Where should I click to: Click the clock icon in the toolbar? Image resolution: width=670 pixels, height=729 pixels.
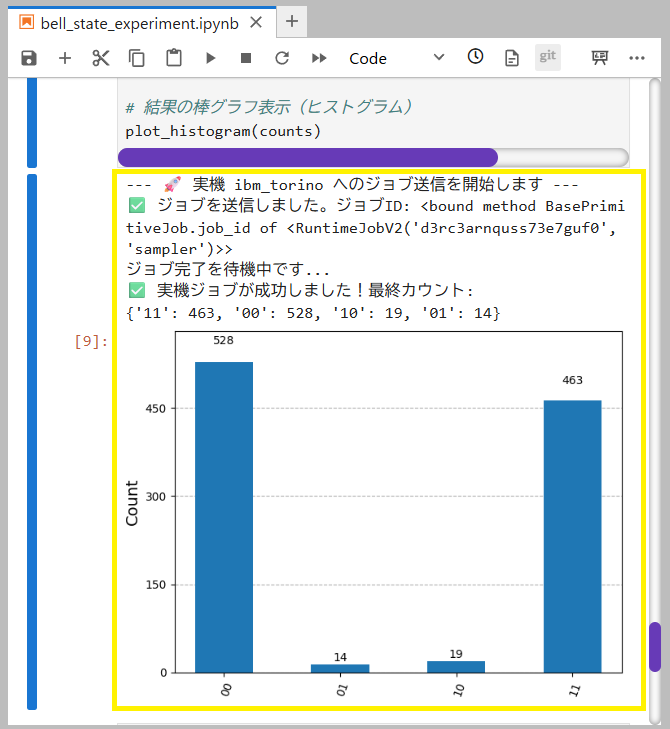[476, 57]
